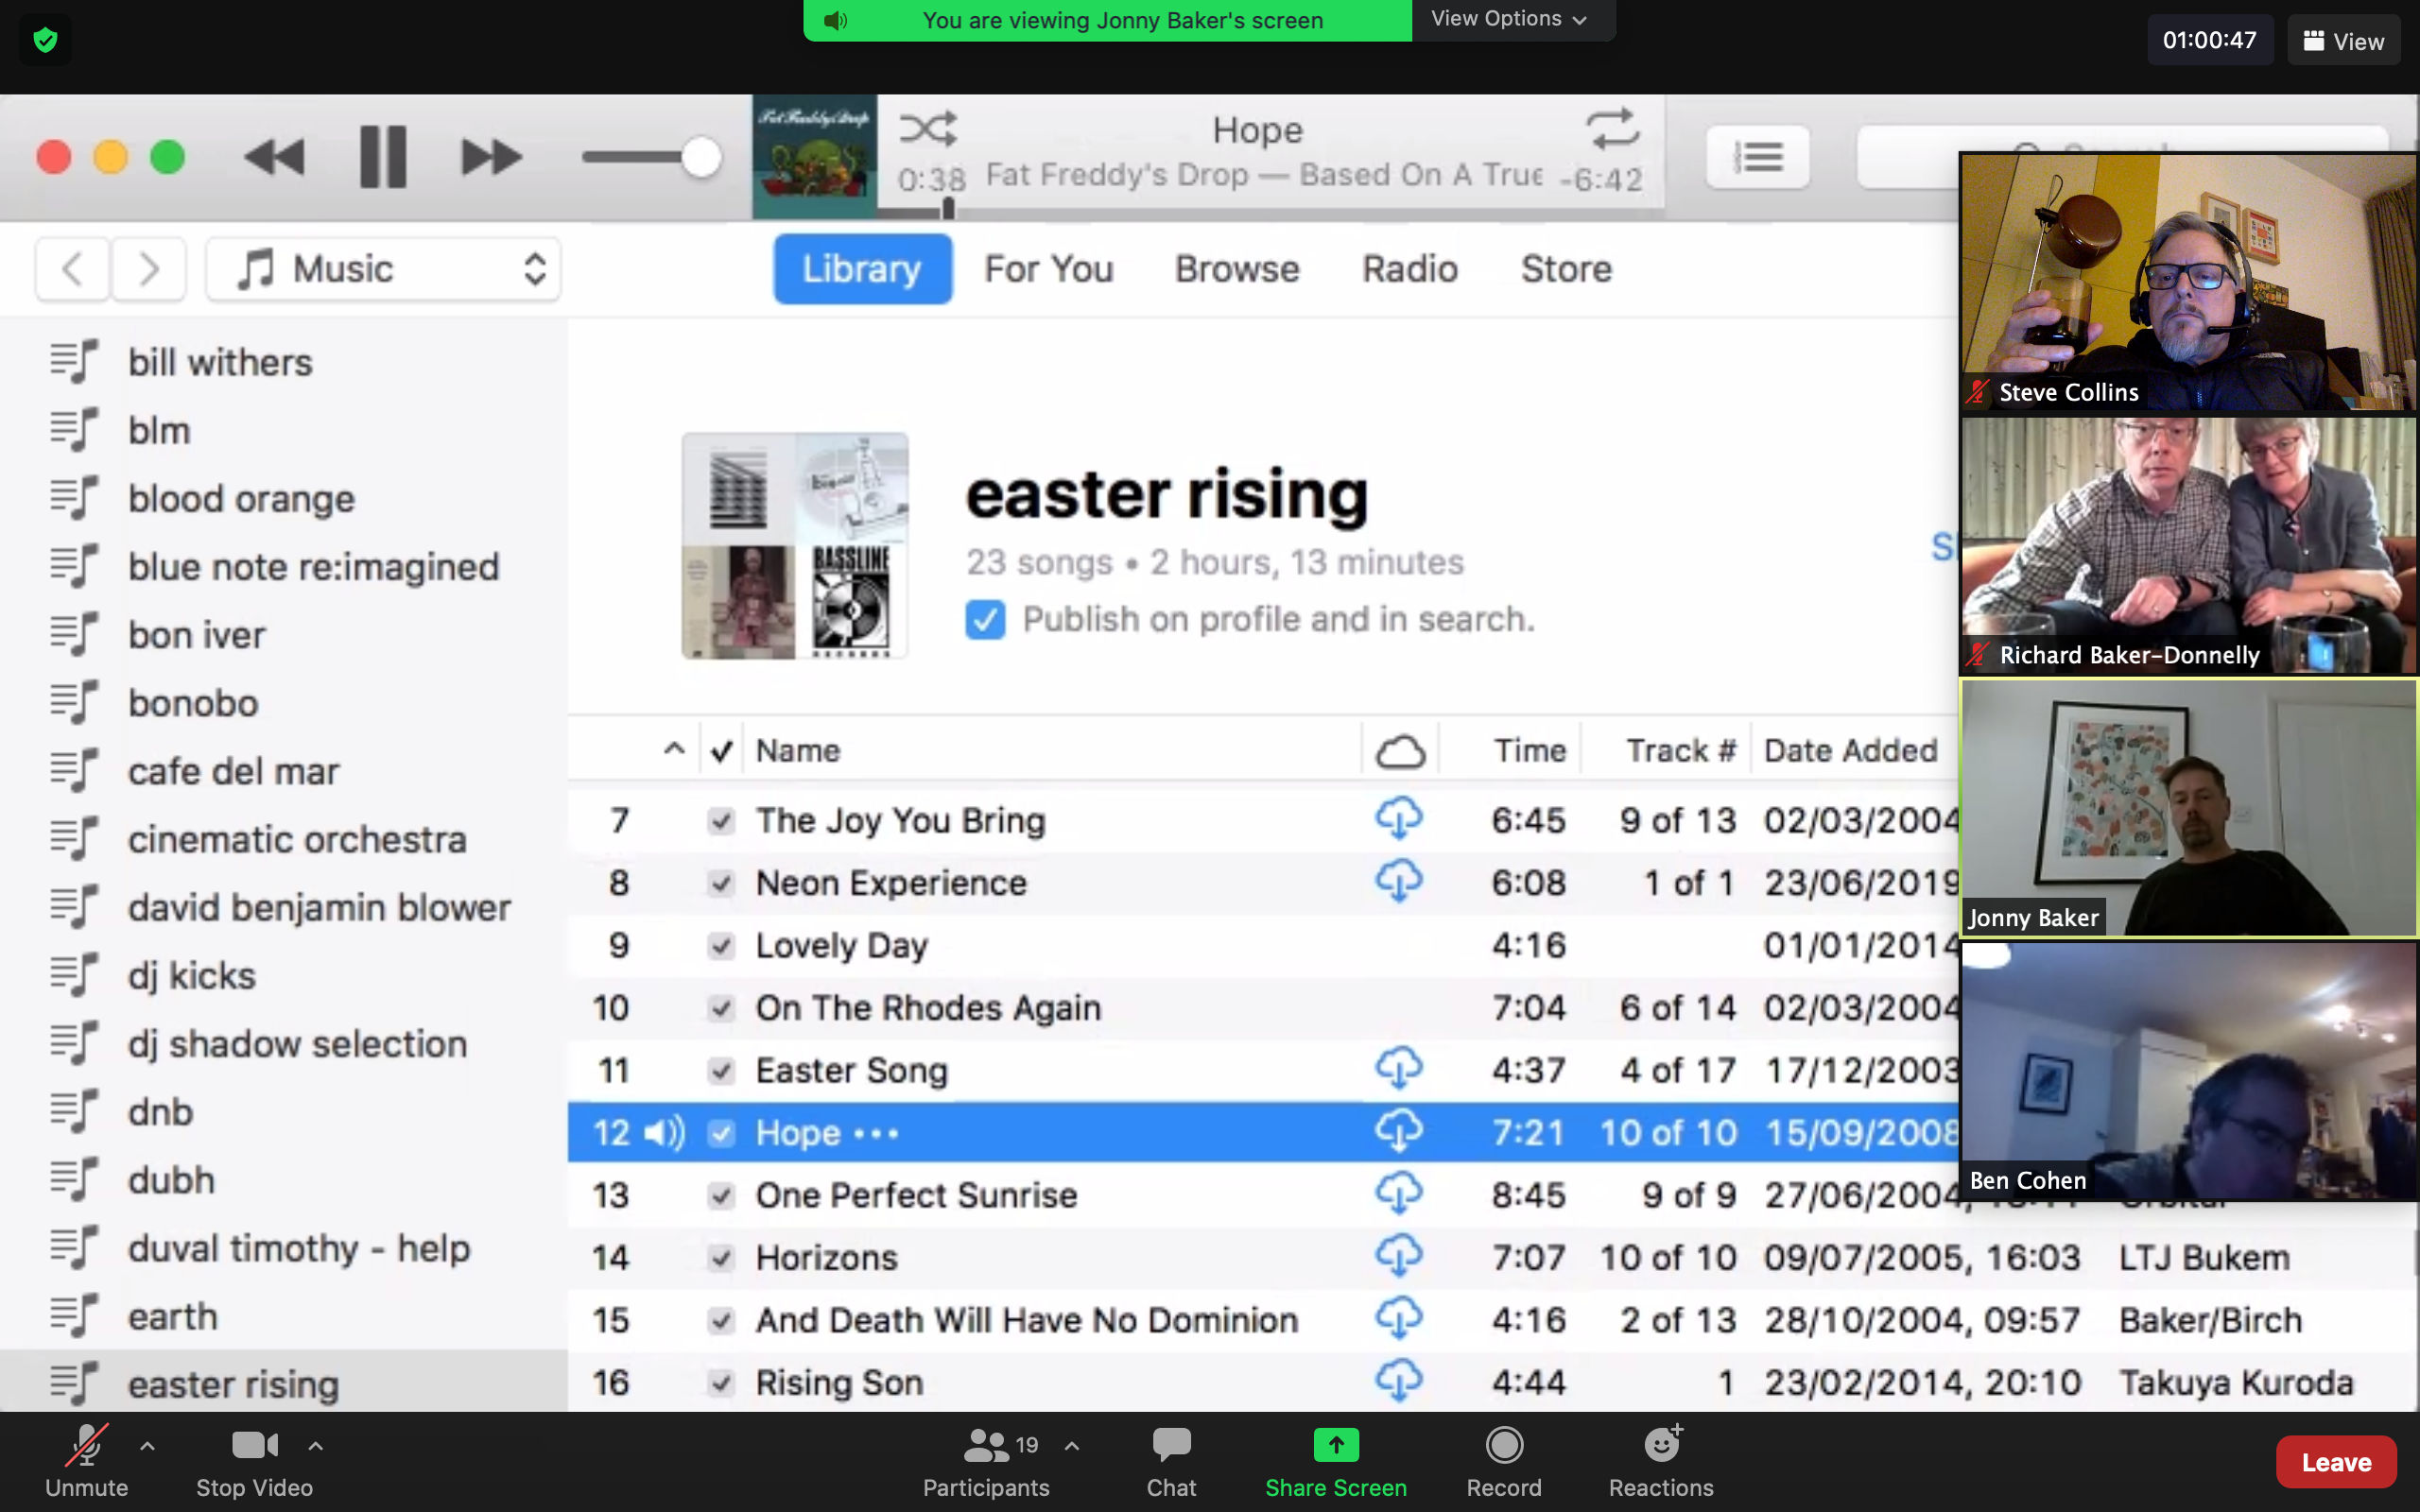Click the rewind previous track button

[274, 157]
